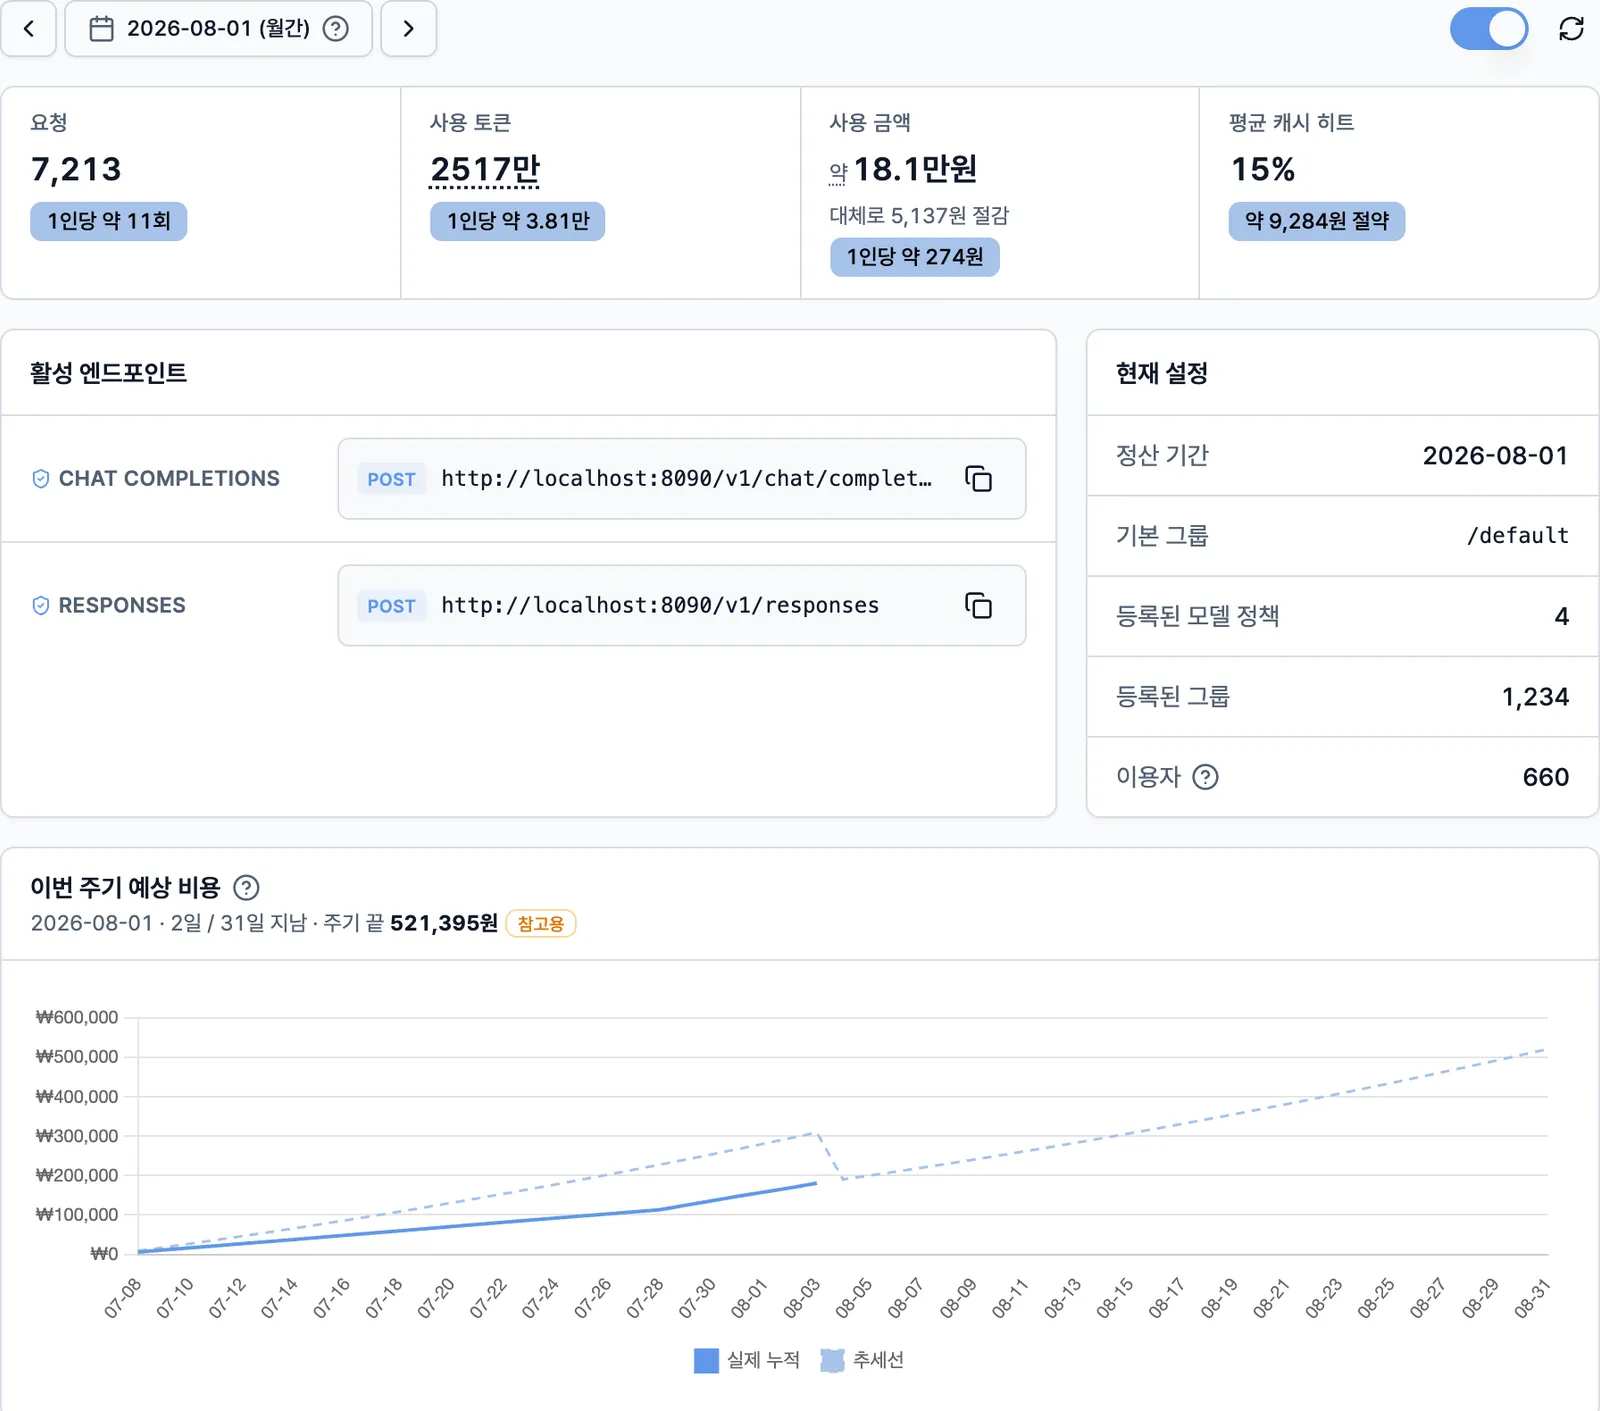Image resolution: width=1600 pixels, height=1411 pixels.
Task: Toggle 추세선 legend series
Action: (862, 1360)
